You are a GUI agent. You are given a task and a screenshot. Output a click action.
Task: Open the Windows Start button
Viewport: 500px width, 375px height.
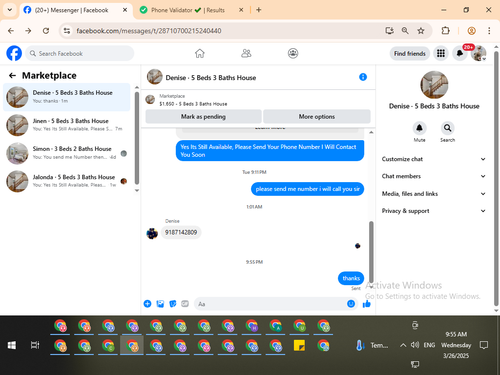12,345
